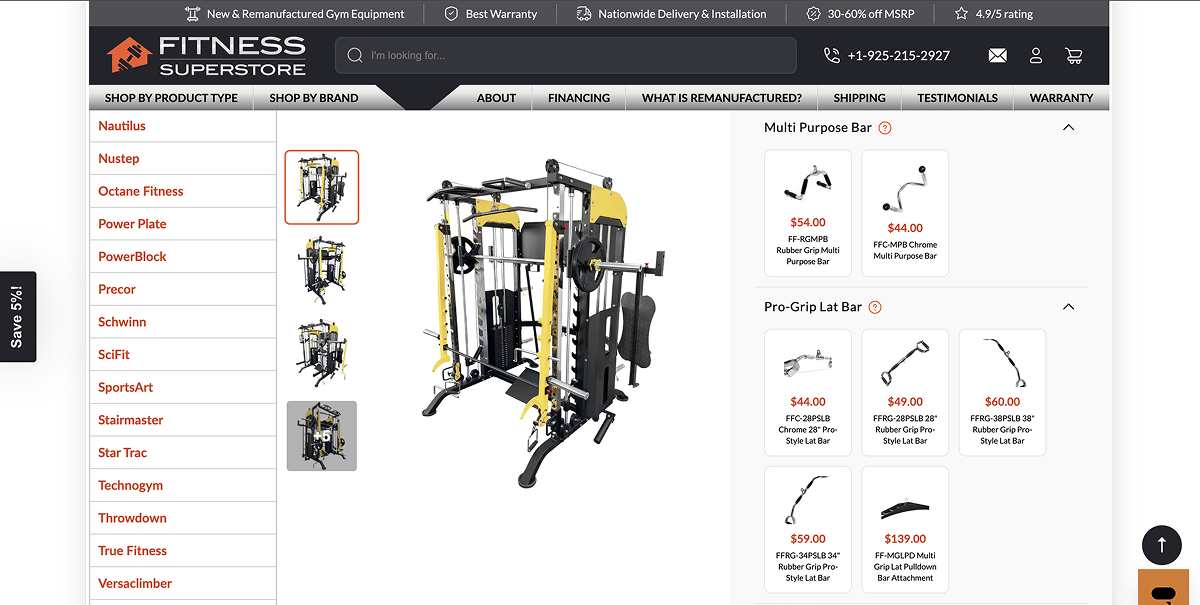The height and width of the screenshot is (605, 1200).
Task: Select the third product thumbnail
Action: (322, 353)
